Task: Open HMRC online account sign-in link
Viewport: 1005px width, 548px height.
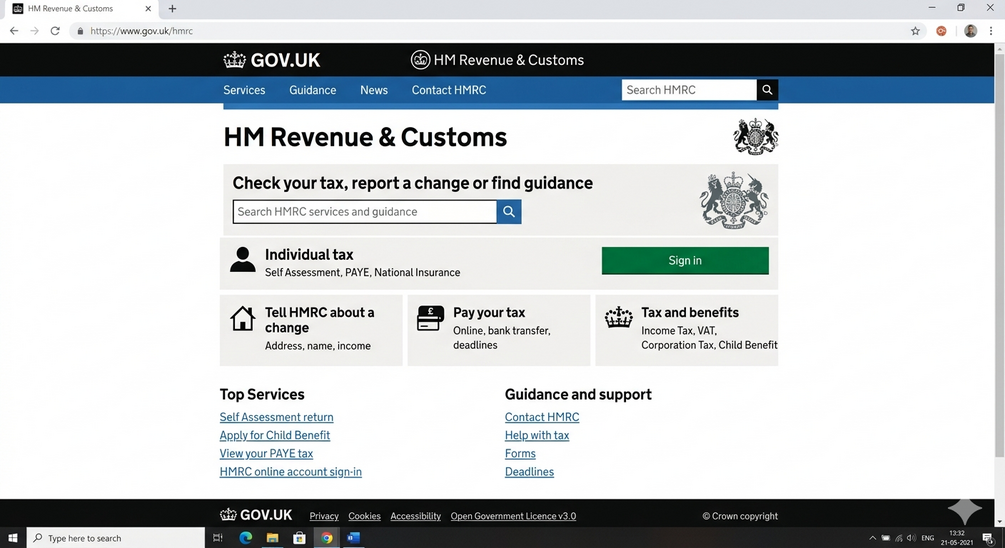Action: tap(290, 472)
